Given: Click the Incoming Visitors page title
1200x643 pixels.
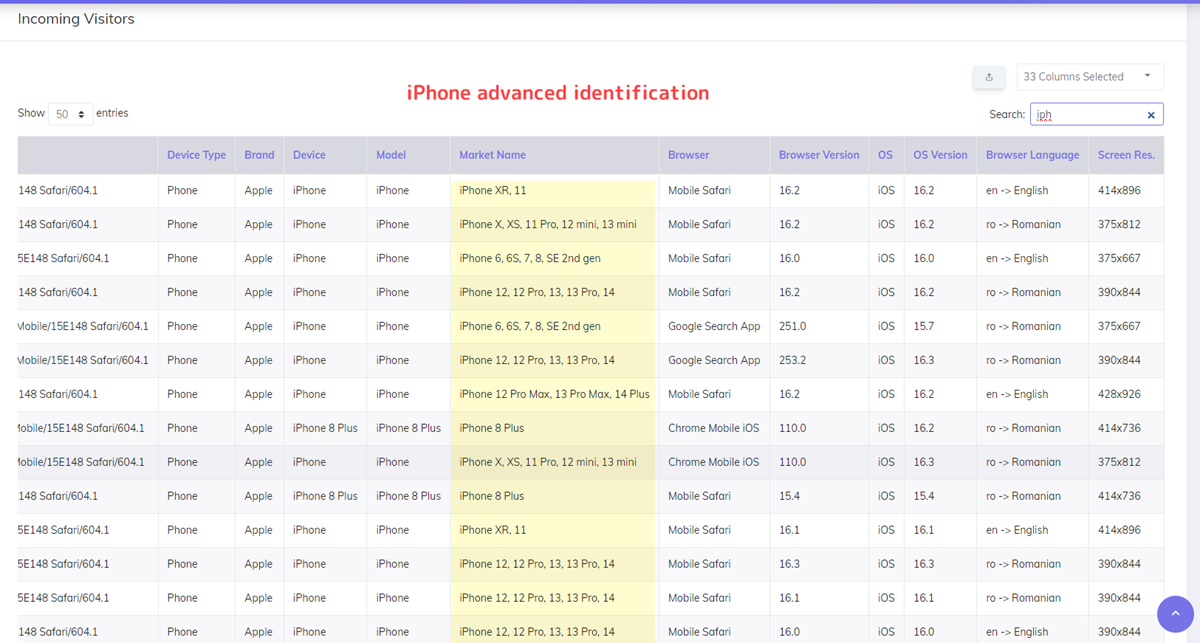Looking at the screenshot, I should [x=76, y=18].
